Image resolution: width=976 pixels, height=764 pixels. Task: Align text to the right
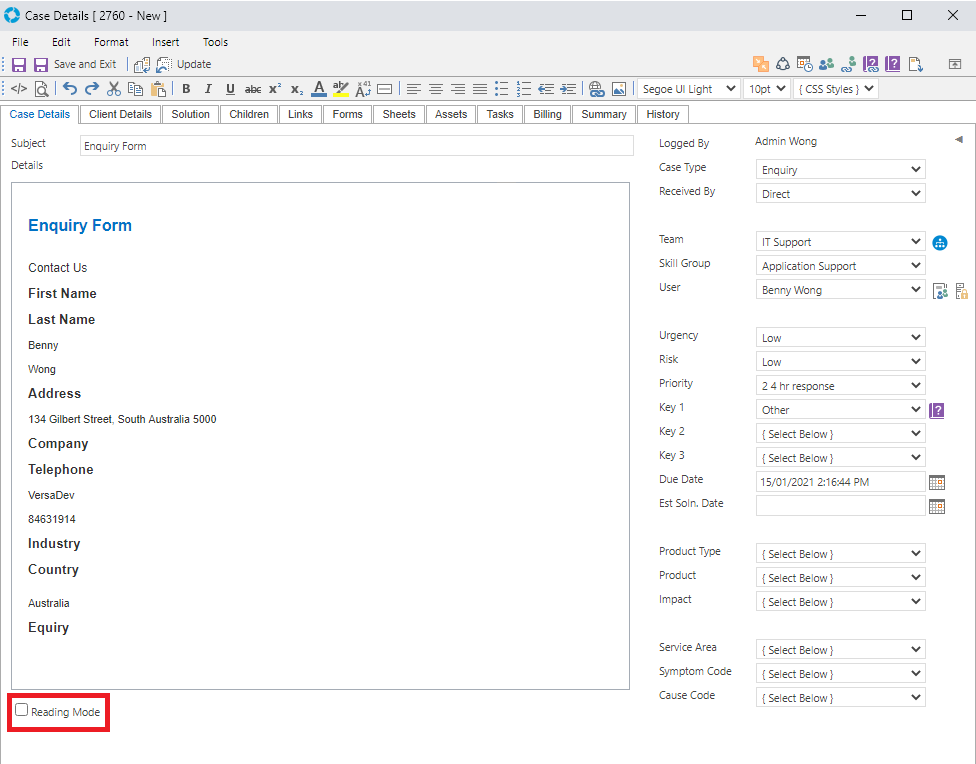[458, 89]
